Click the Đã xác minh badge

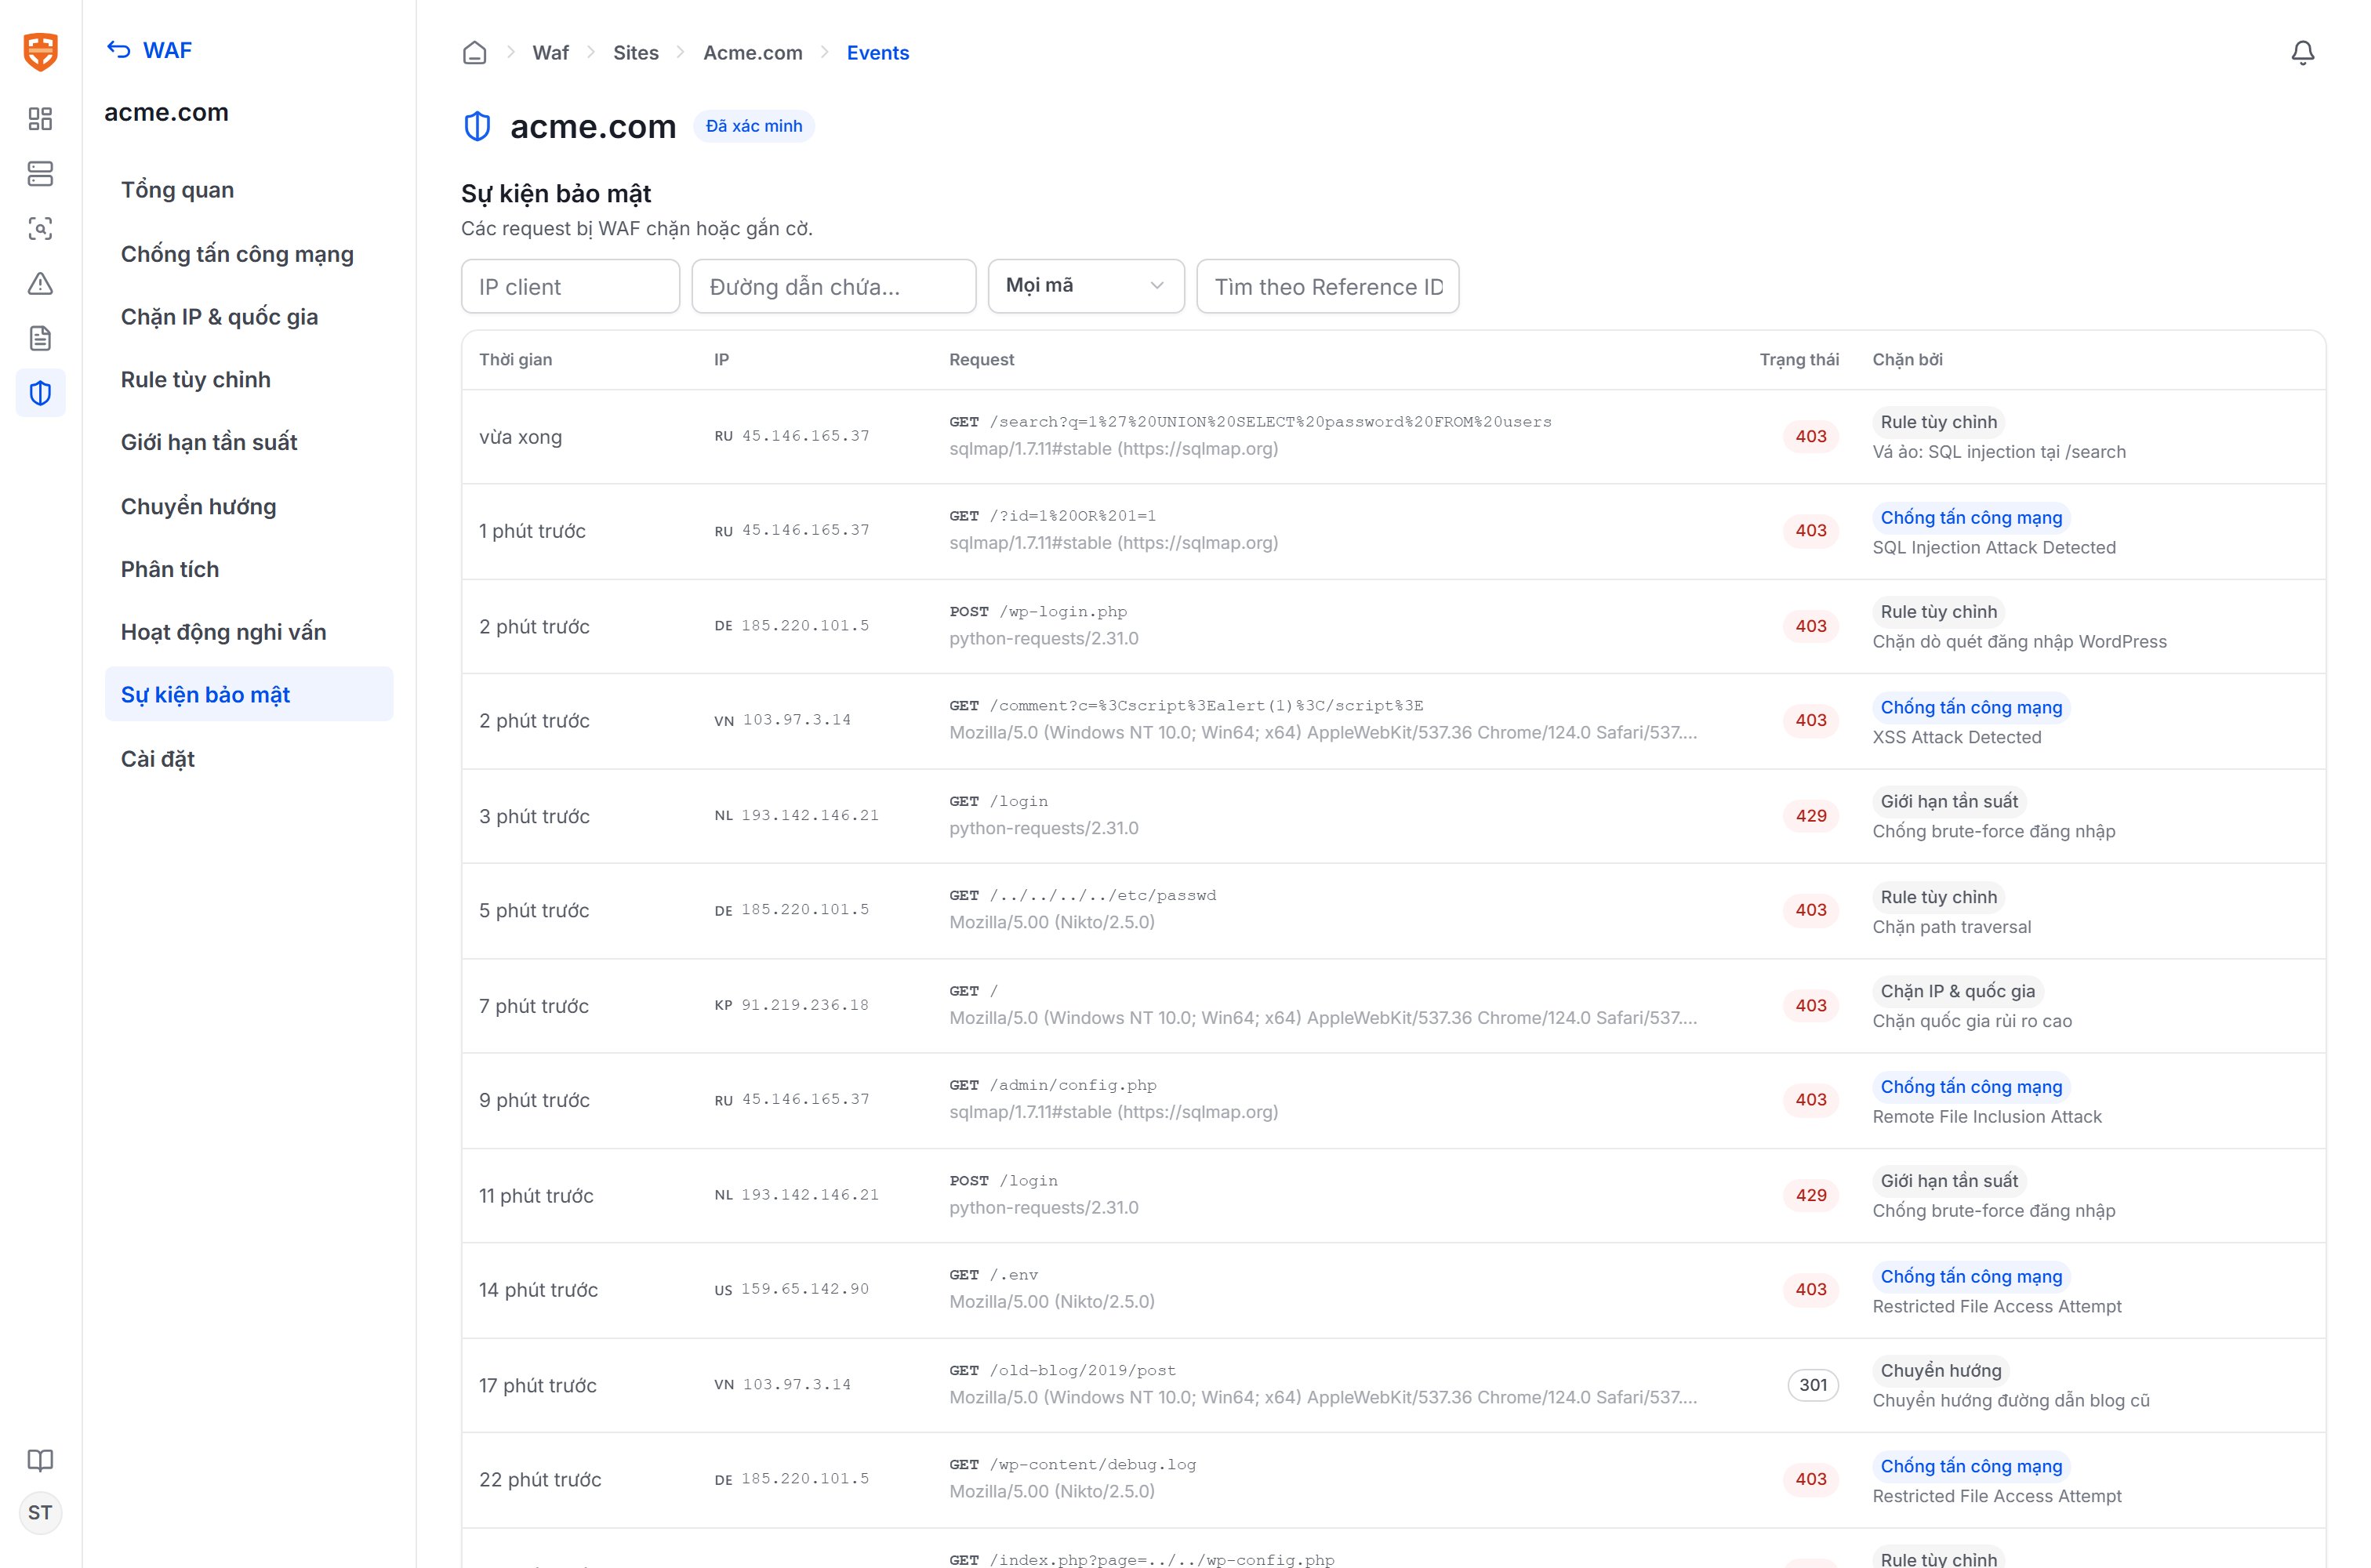pos(754,126)
